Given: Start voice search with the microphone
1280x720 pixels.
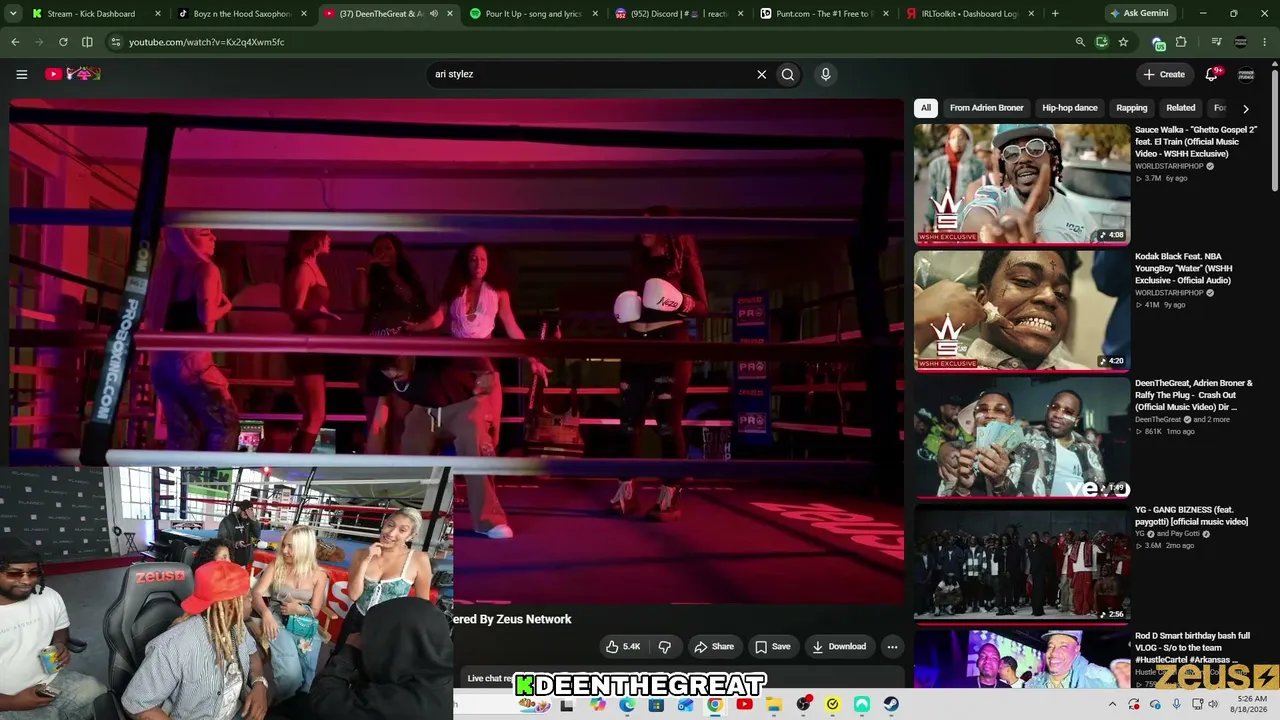Looking at the screenshot, I should [x=825, y=74].
